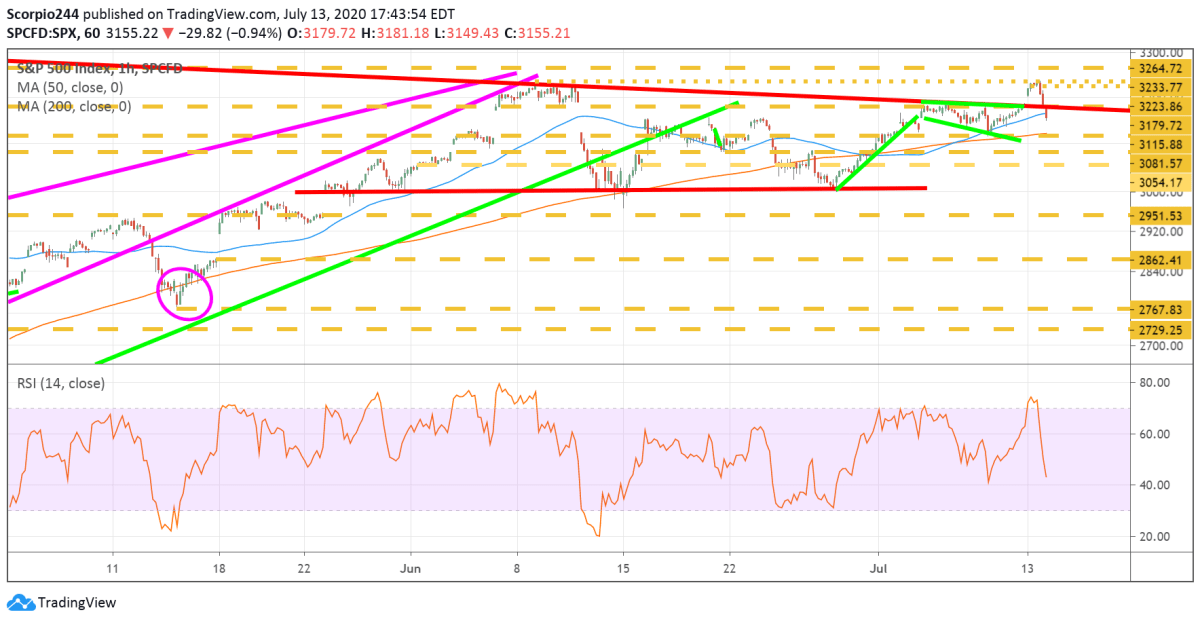Click the 3264.72 price level label

[x=1161, y=69]
